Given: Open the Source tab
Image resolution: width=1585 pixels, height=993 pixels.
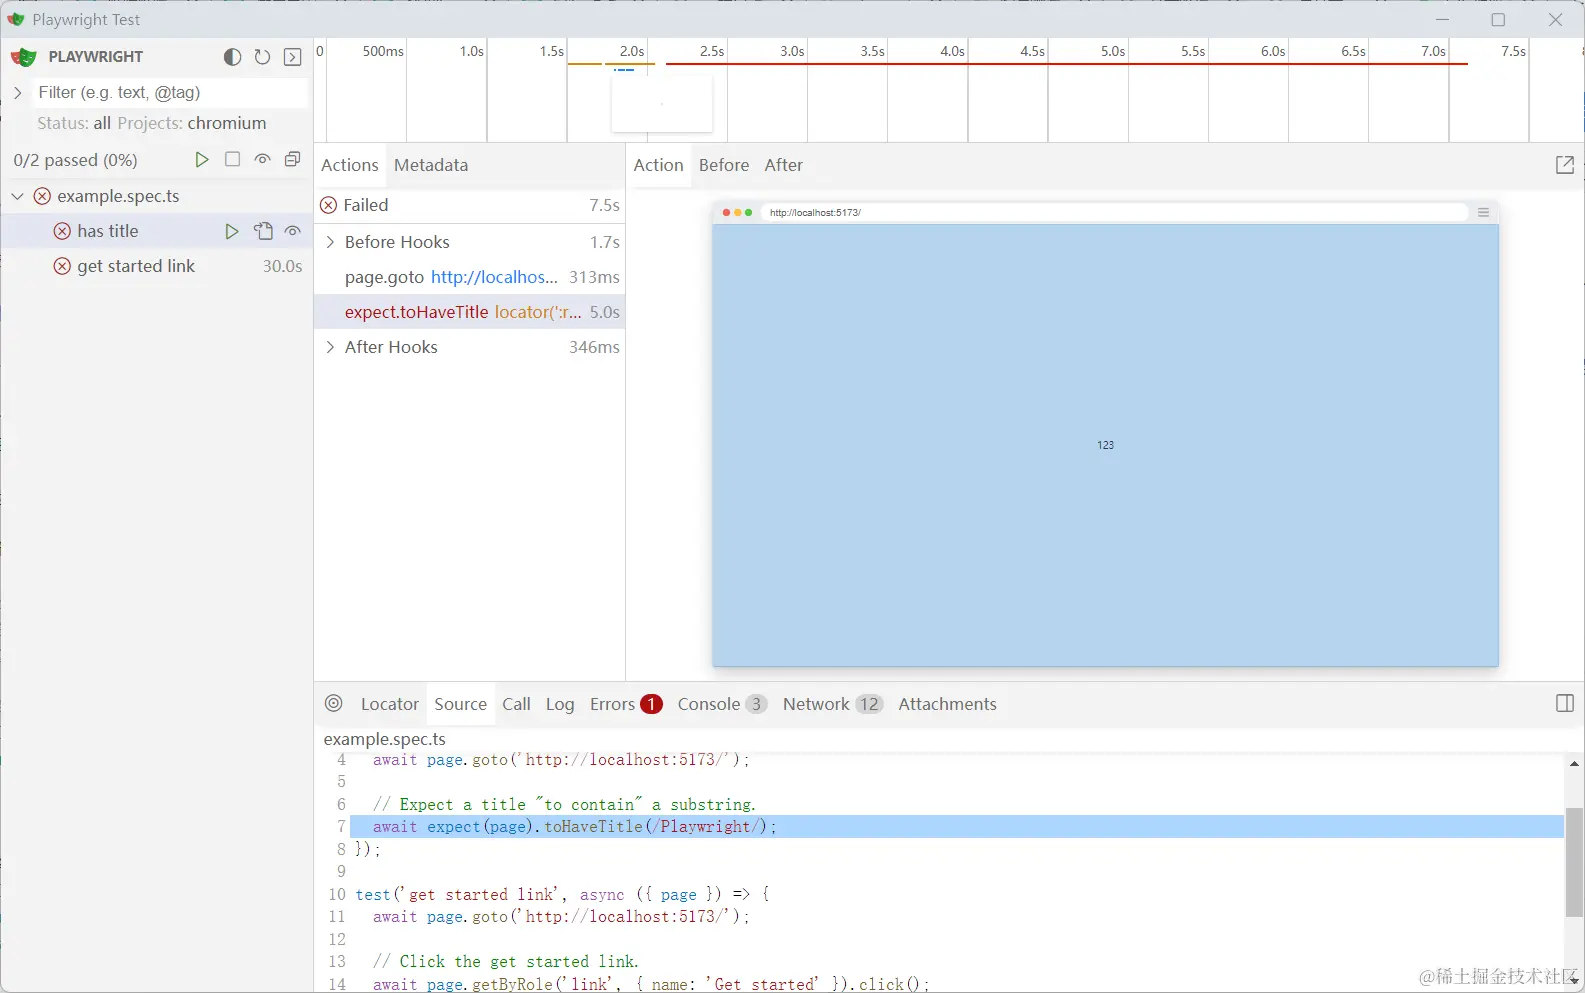Looking at the screenshot, I should (x=461, y=704).
